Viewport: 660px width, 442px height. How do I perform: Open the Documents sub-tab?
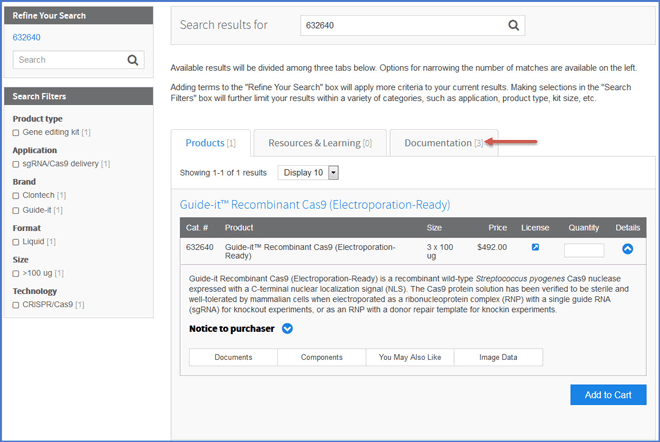pyautogui.click(x=233, y=357)
